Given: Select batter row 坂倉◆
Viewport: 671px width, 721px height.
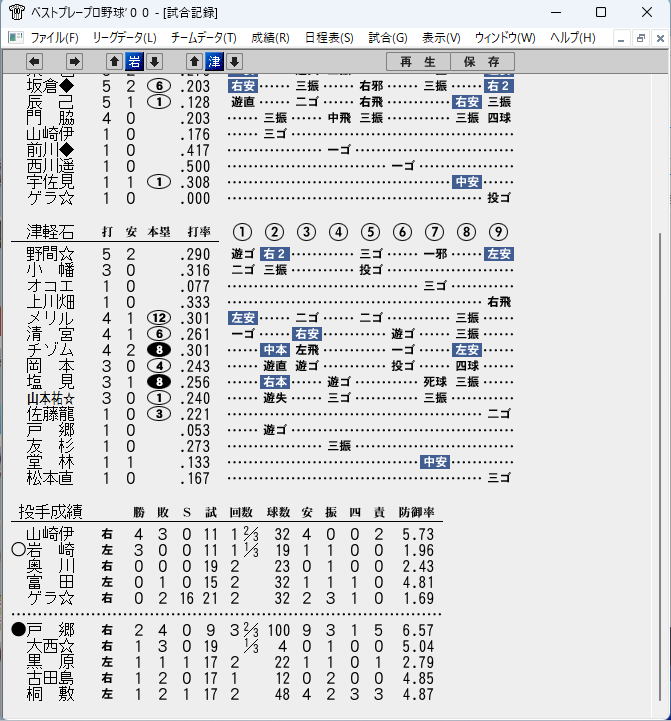Looking at the screenshot, I should pos(270,86).
